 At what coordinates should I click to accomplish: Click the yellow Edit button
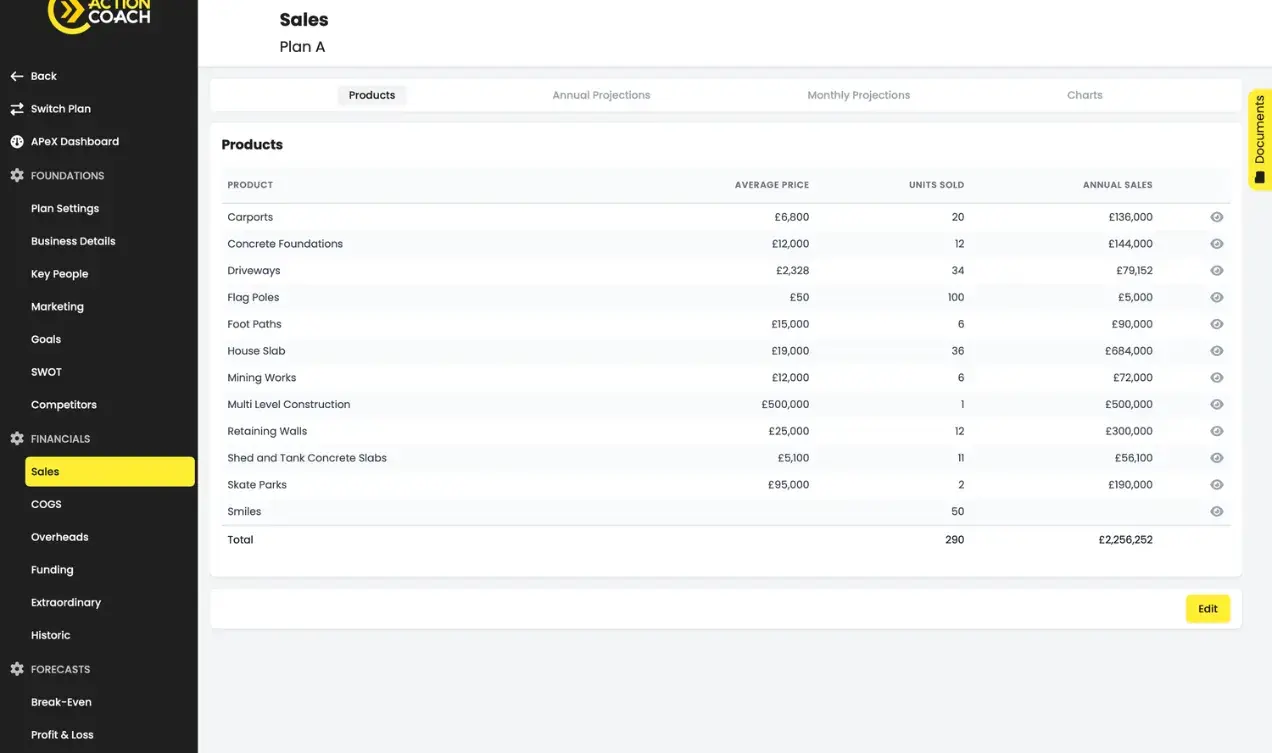tap(1208, 609)
